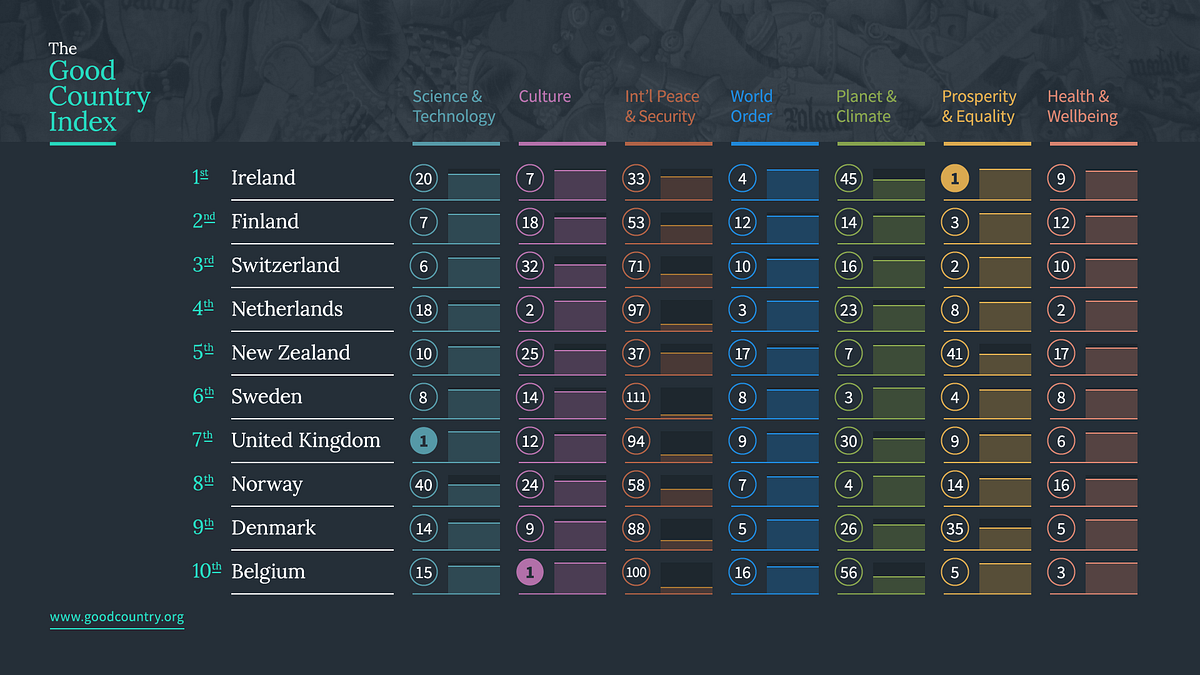Select the Switzerland country row label
This screenshot has height=675, width=1200.
(285, 265)
